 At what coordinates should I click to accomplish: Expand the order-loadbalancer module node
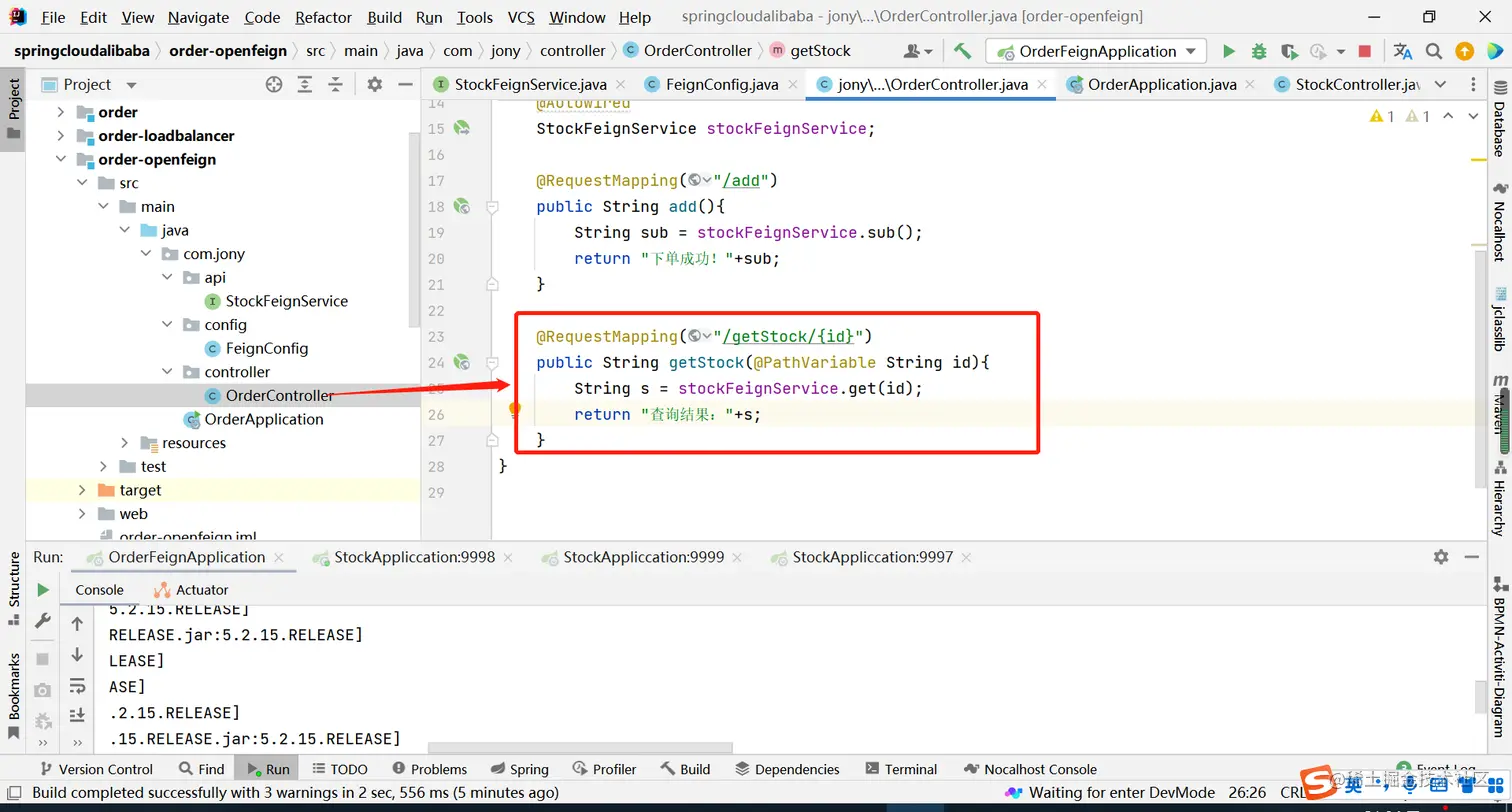(x=61, y=136)
